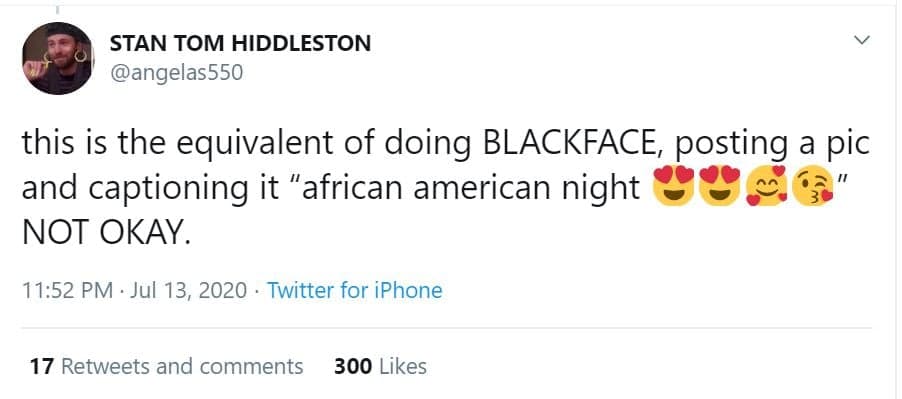Expand the tweet options chevron
The image size is (902, 399).
pyautogui.click(x=861, y=40)
